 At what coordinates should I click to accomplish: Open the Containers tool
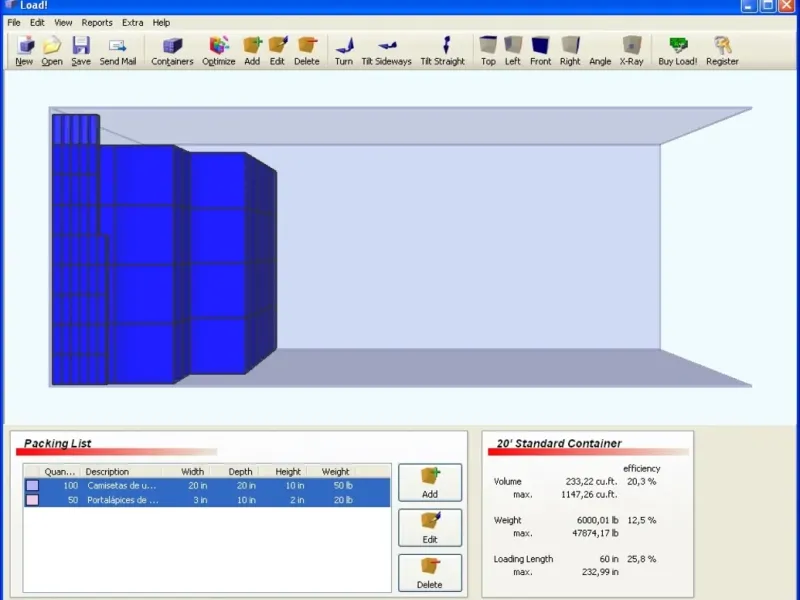pos(172,51)
